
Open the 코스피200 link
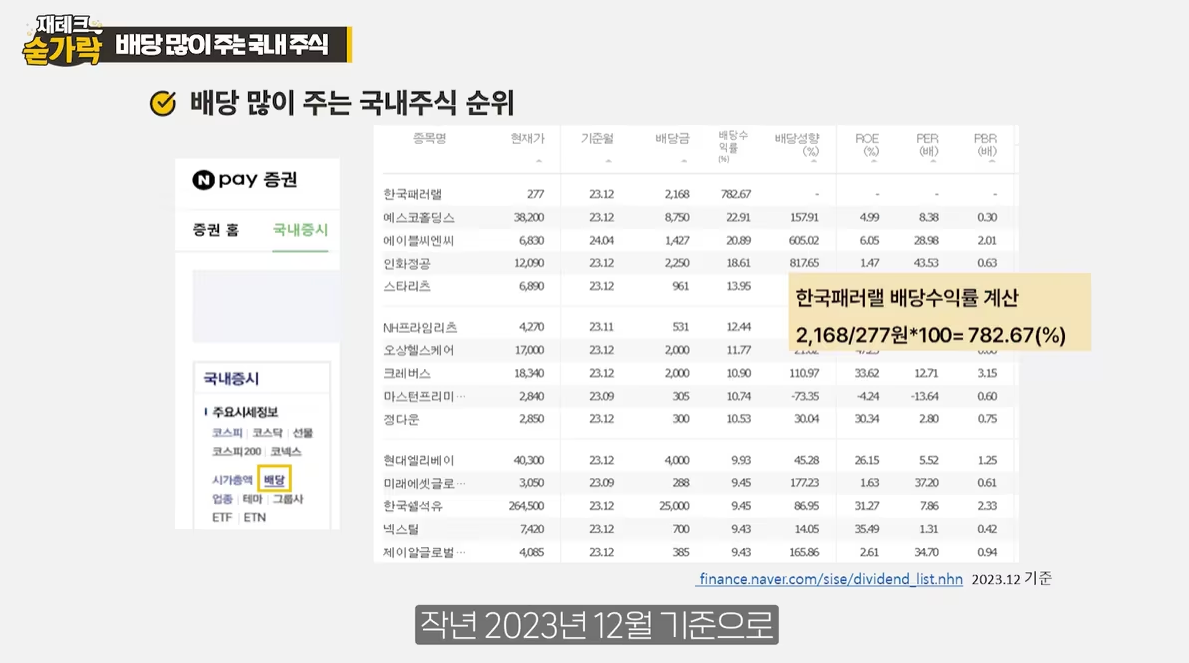[x=236, y=451]
